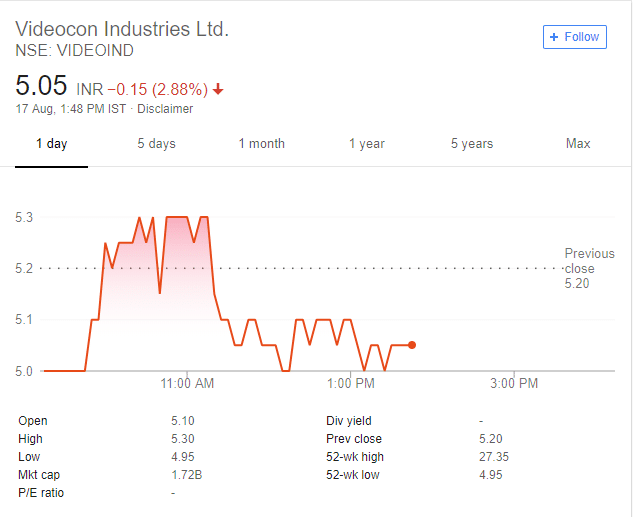This screenshot has height=517, width=633.
Task: Click the 5.05 current price
Action: pyautogui.click(x=41, y=86)
